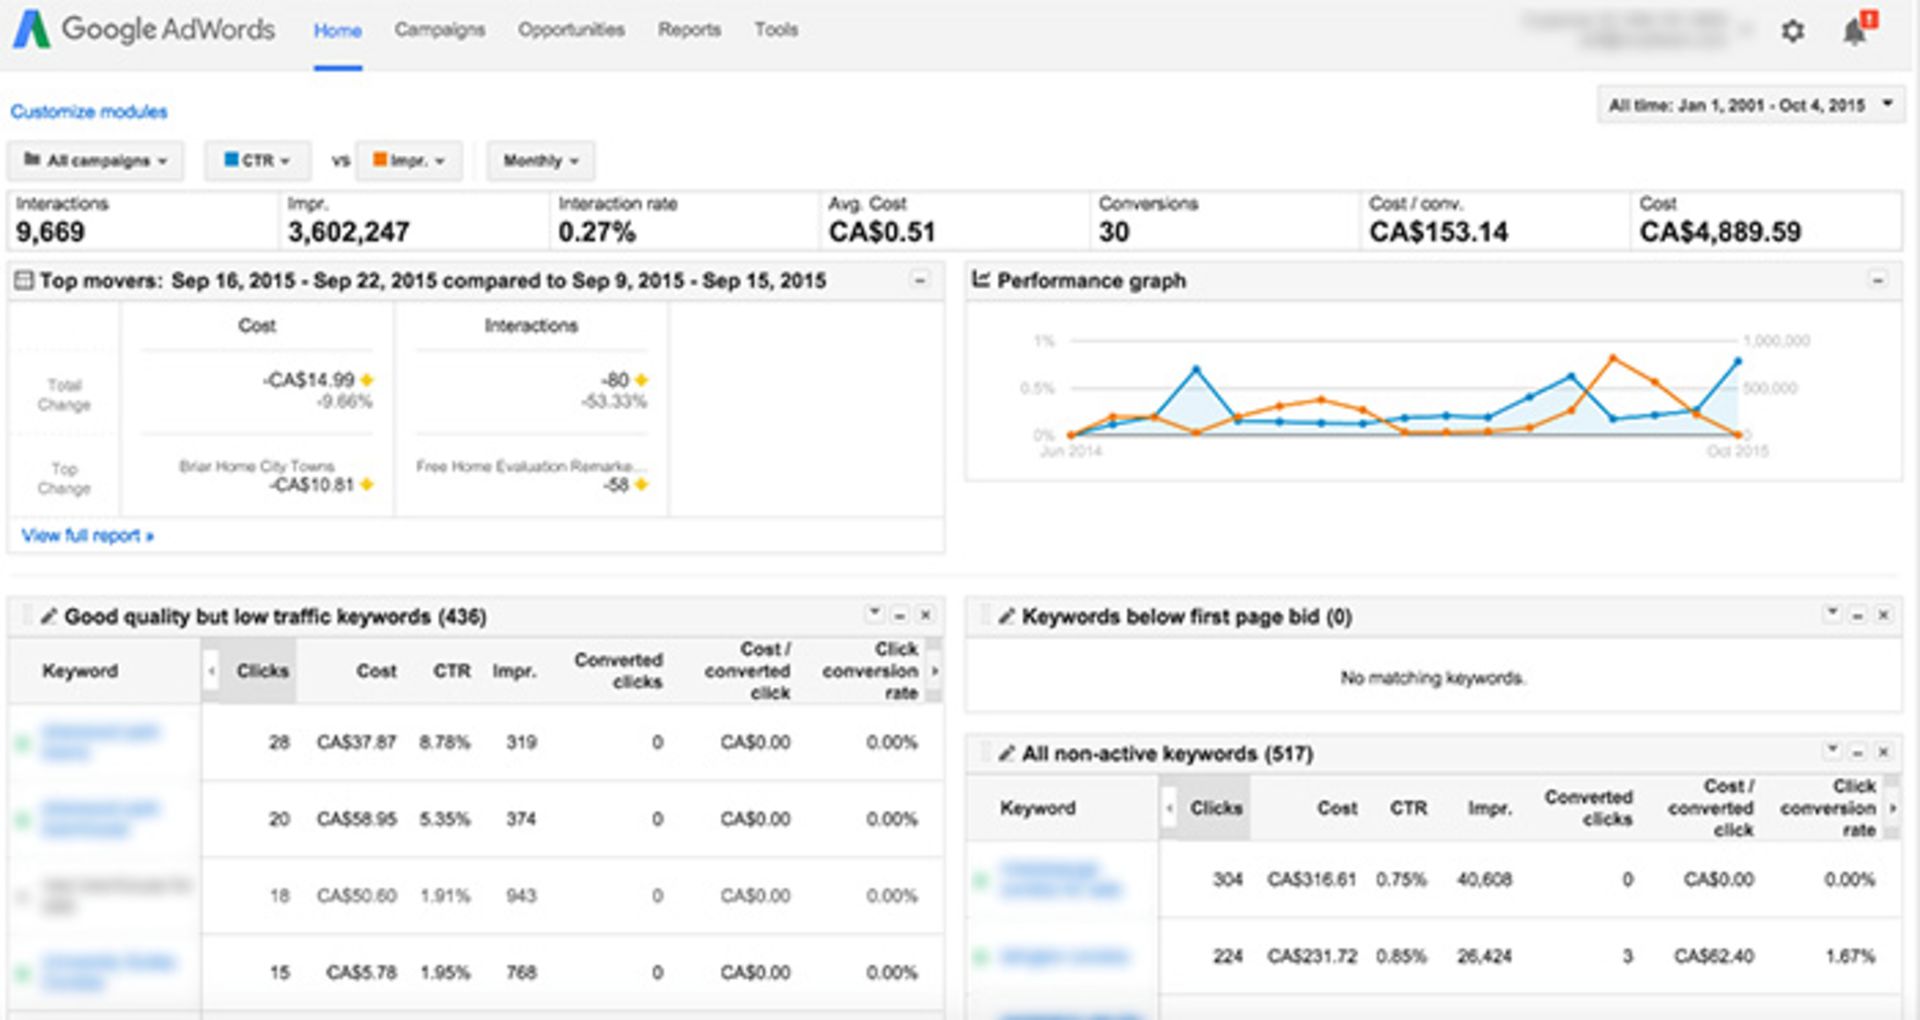Screen dimensions: 1920x1020
Task: Minimize the Performance graph module
Action: (1877, 281)
